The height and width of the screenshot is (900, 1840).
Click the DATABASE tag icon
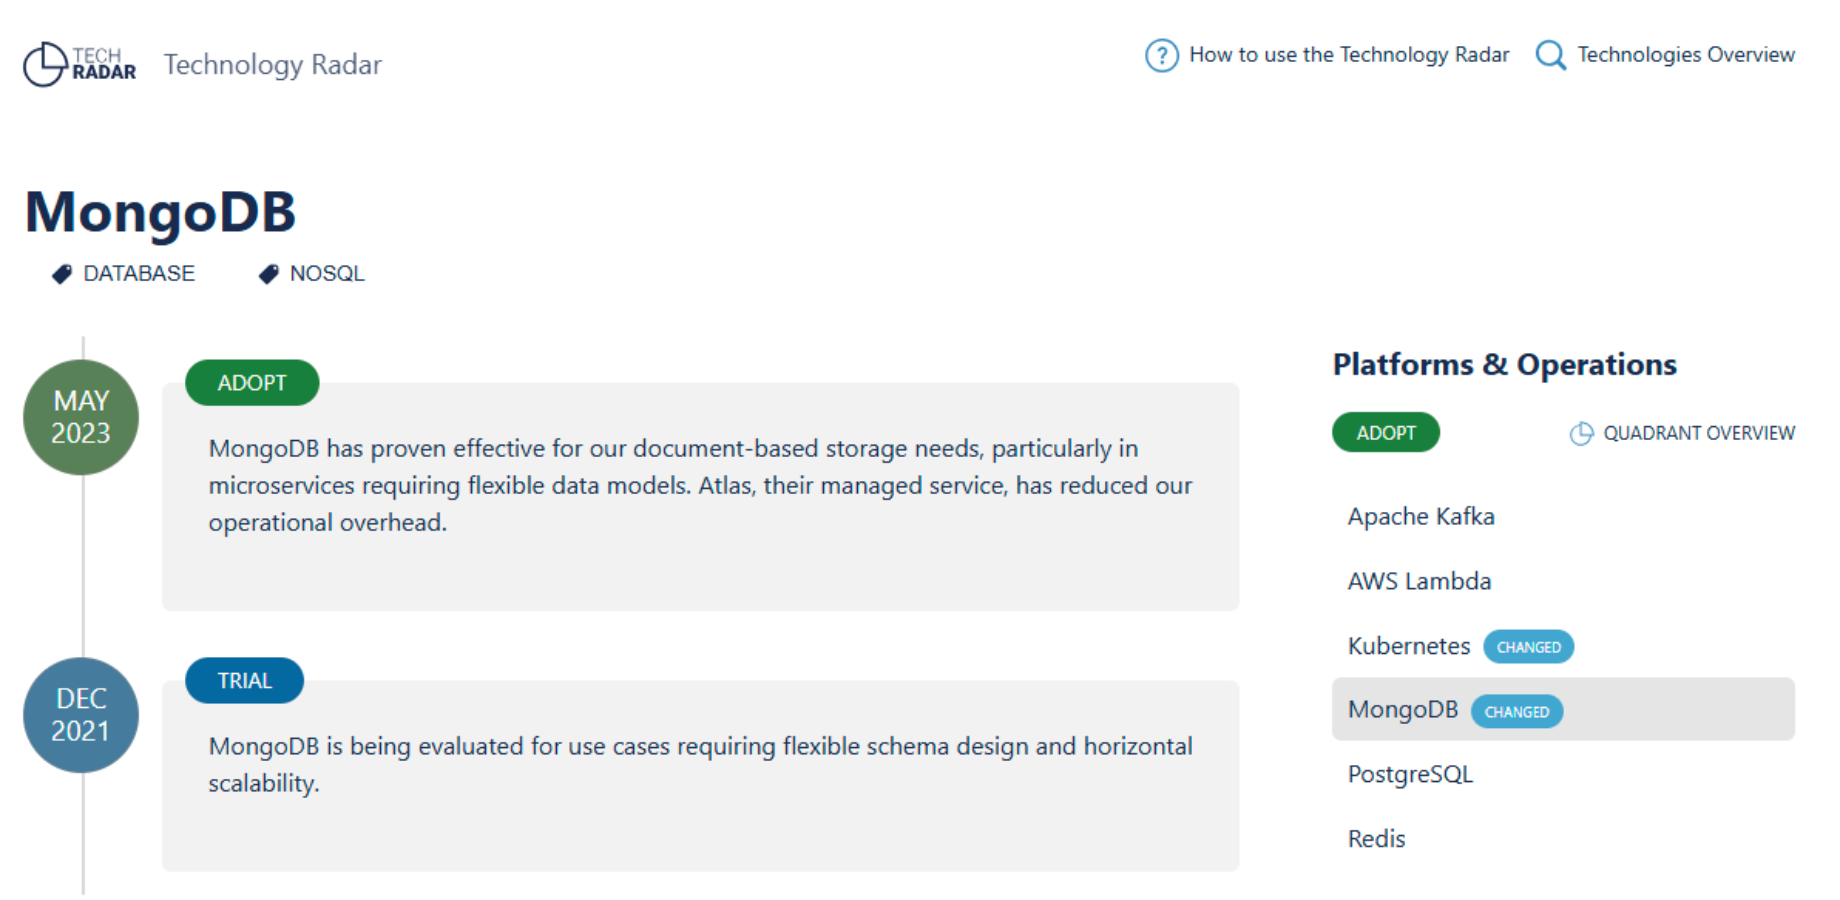[62, 274]
